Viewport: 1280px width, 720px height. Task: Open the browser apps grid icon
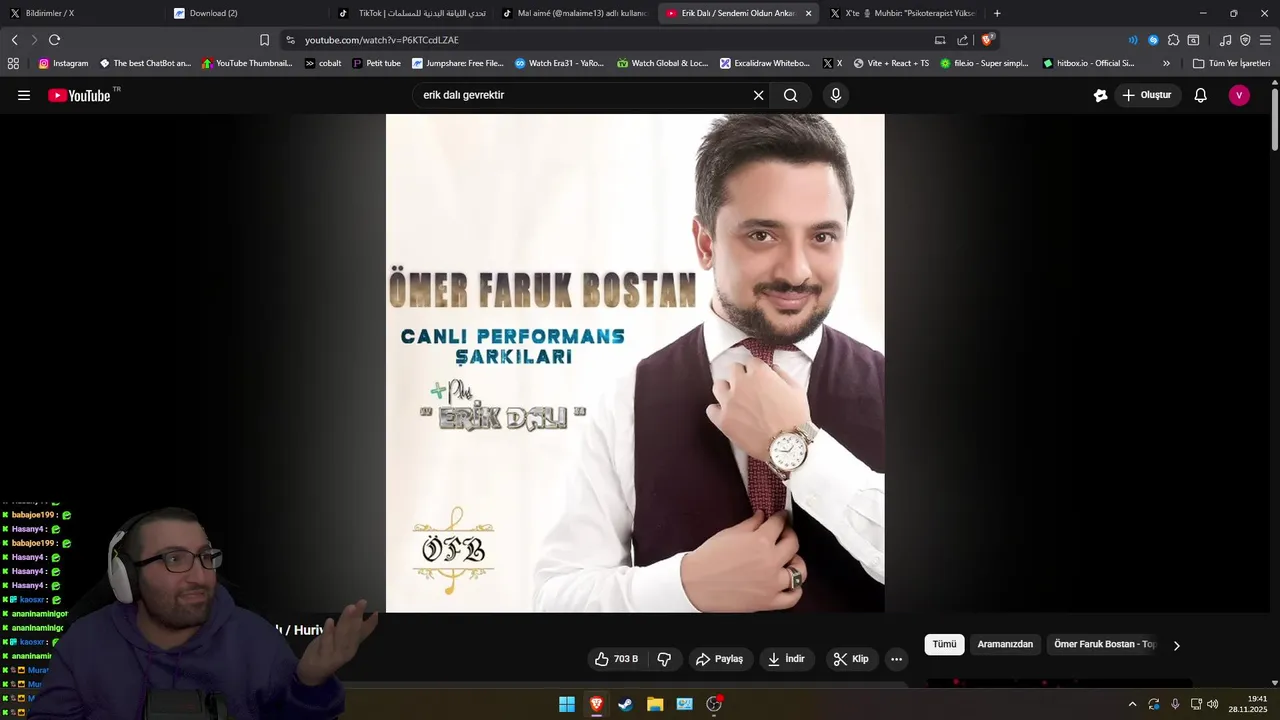13,63
